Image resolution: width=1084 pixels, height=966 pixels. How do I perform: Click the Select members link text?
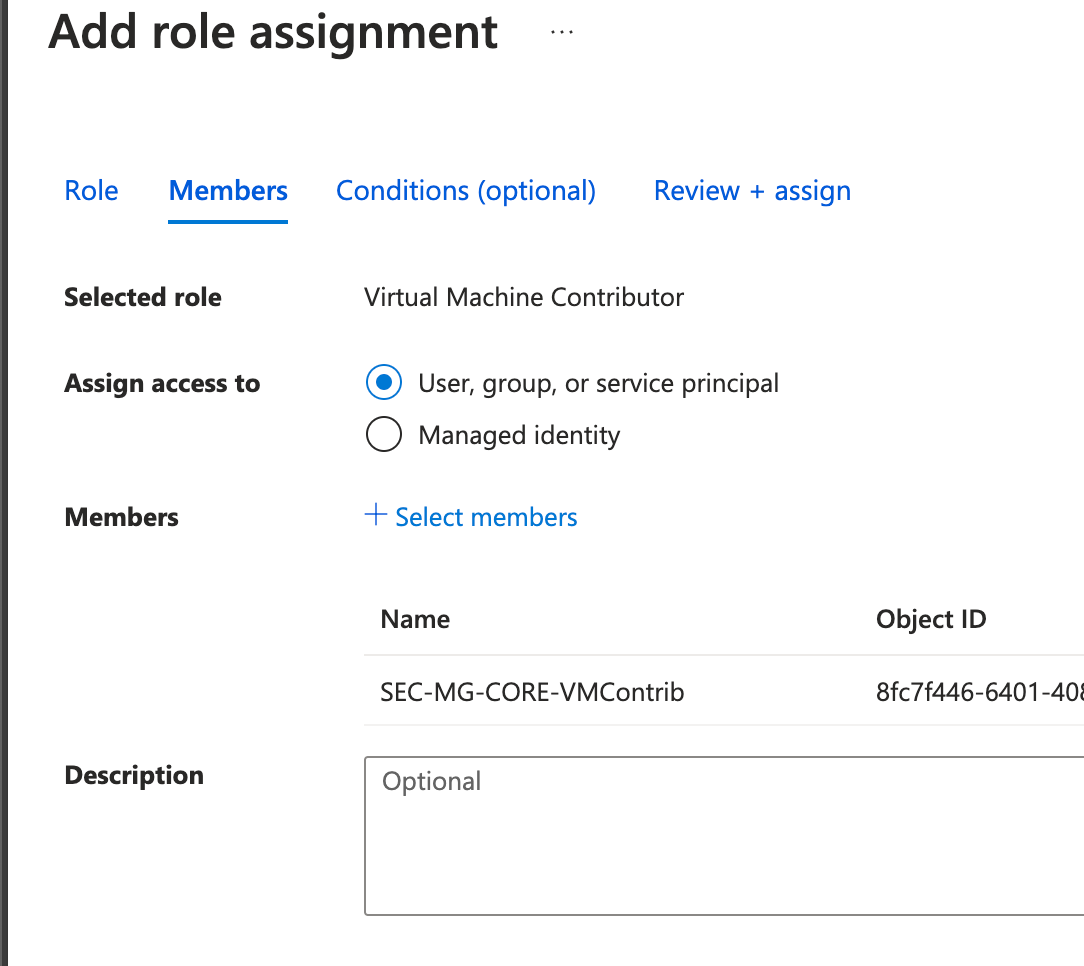(486, 517)
